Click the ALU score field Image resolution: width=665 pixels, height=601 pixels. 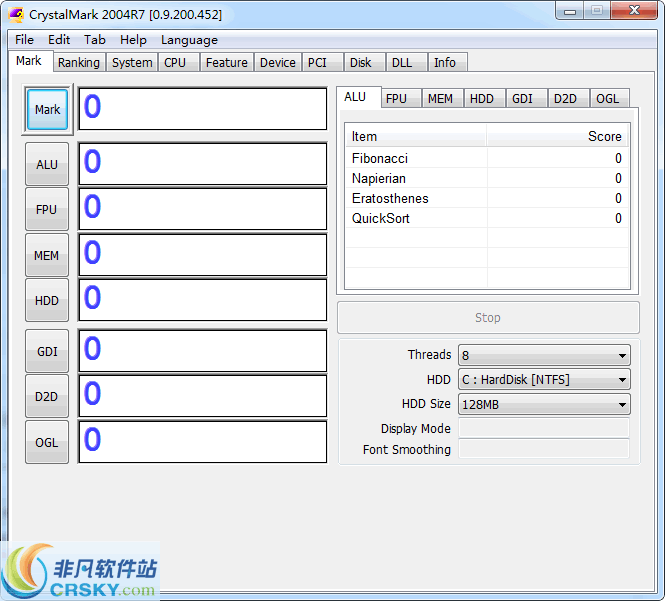[x=203, y=164]
